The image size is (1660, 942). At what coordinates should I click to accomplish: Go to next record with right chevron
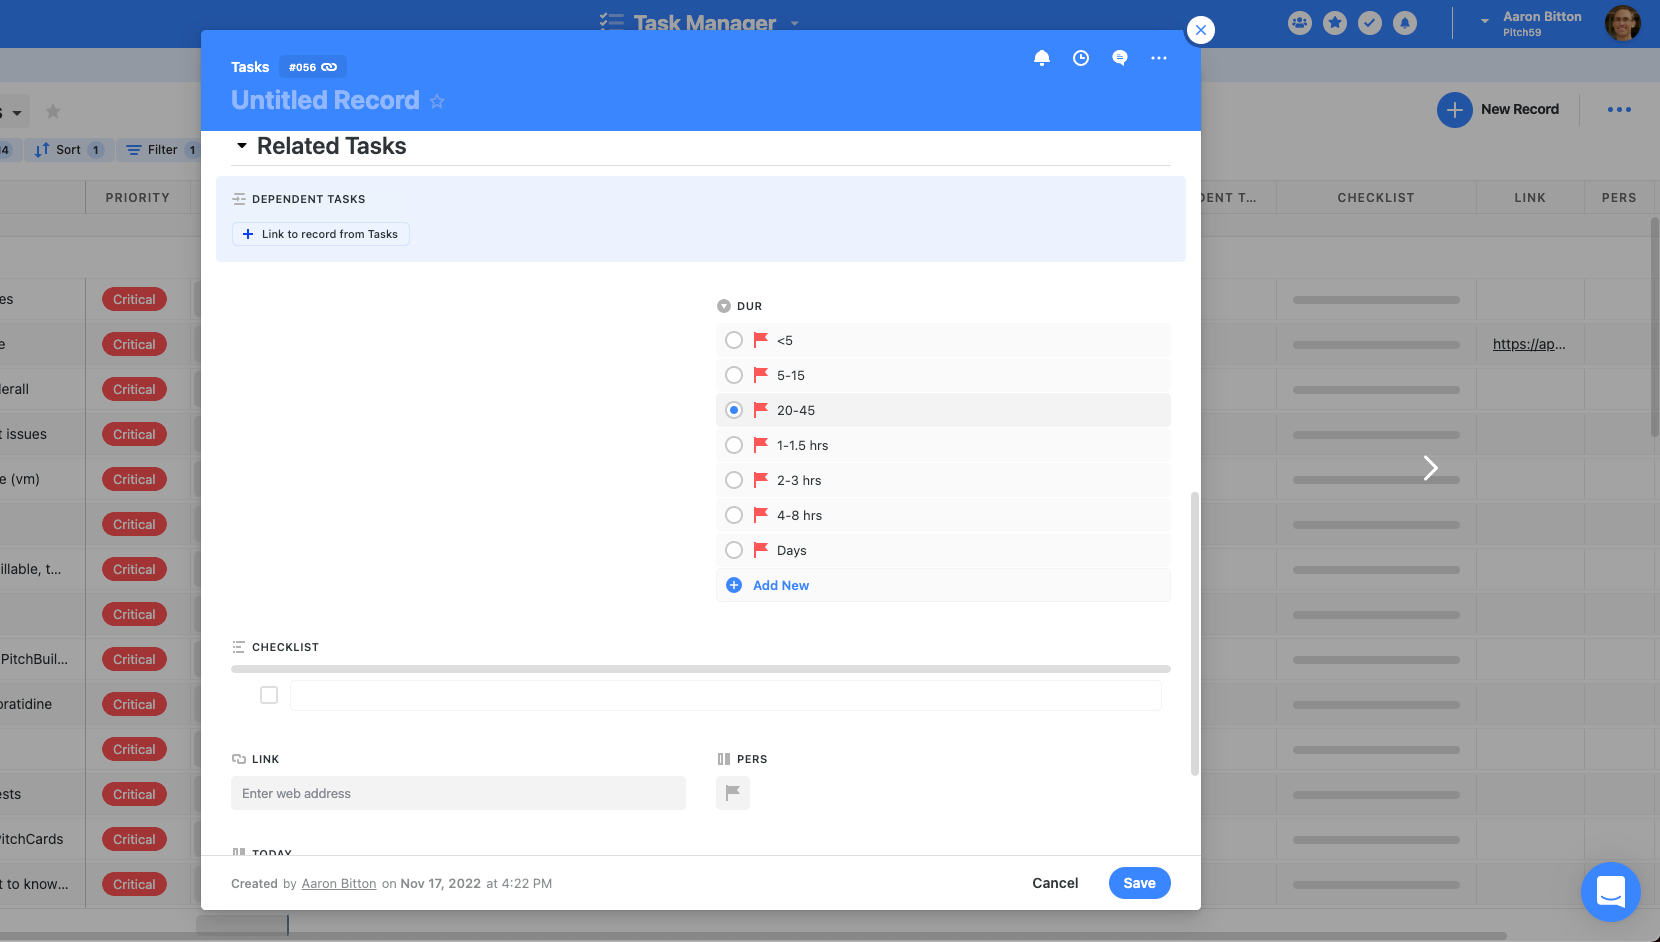pos(1430,468)
